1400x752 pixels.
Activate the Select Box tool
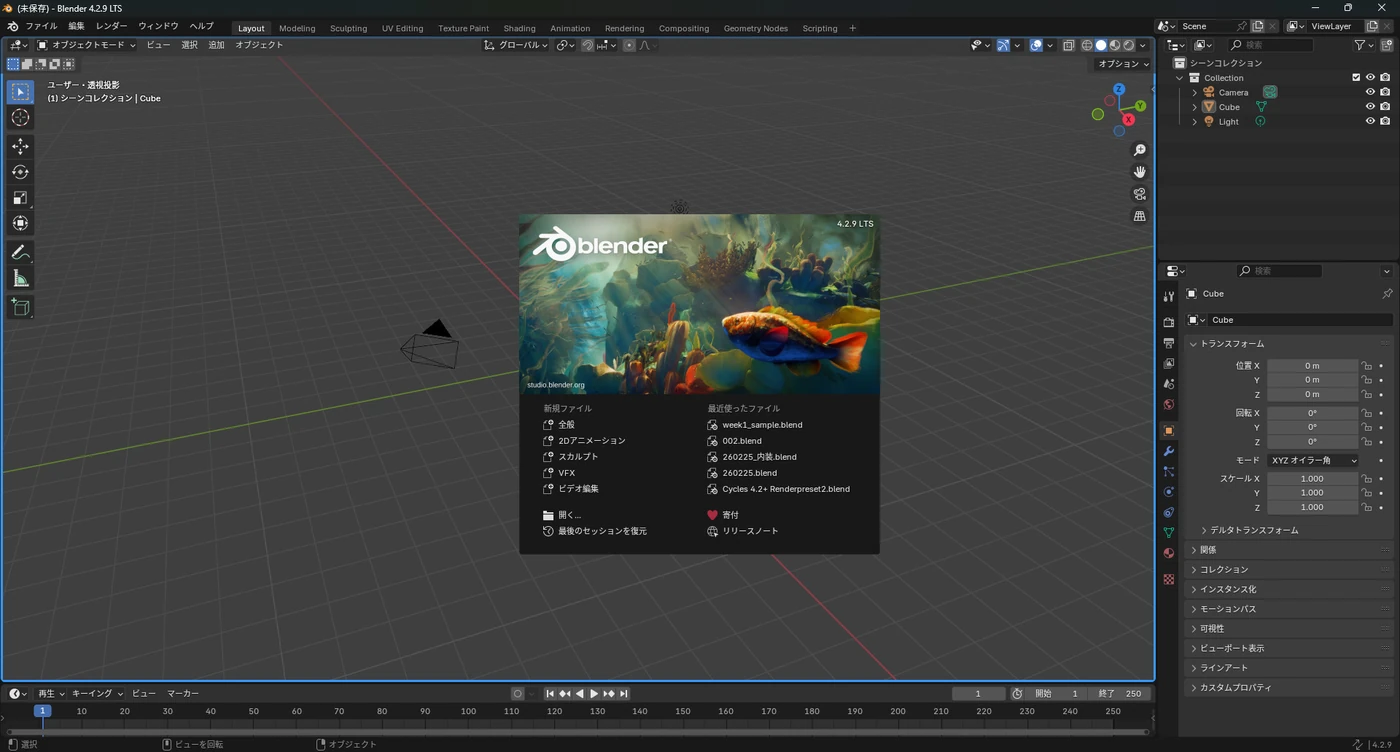coord(20,91)
